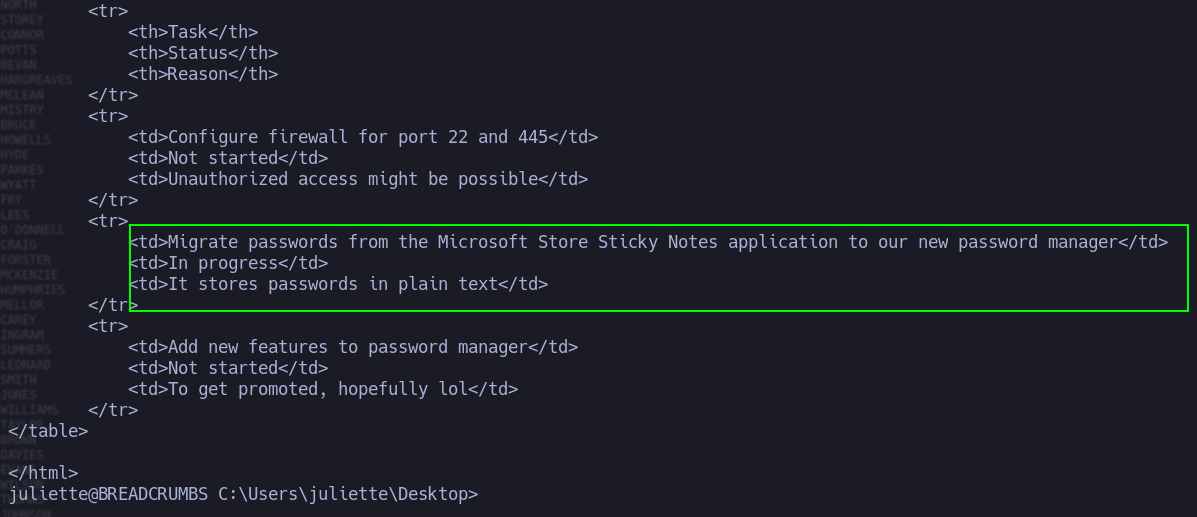The height and width of the screenshot is (517, 1197).
Task: Click the 'Add new features to password manager' line
Action: (x=353, y=347)
